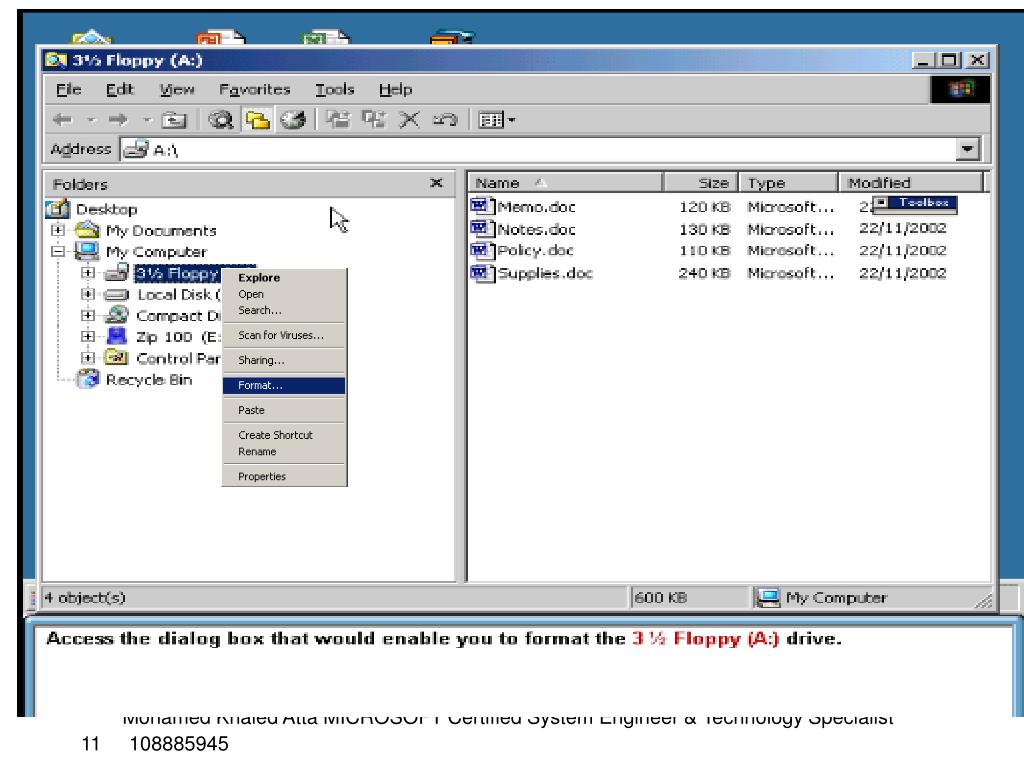Click the Copy To toolbar icon
This screenshot has height=768, width=1024.
click(x=374, y=120)
